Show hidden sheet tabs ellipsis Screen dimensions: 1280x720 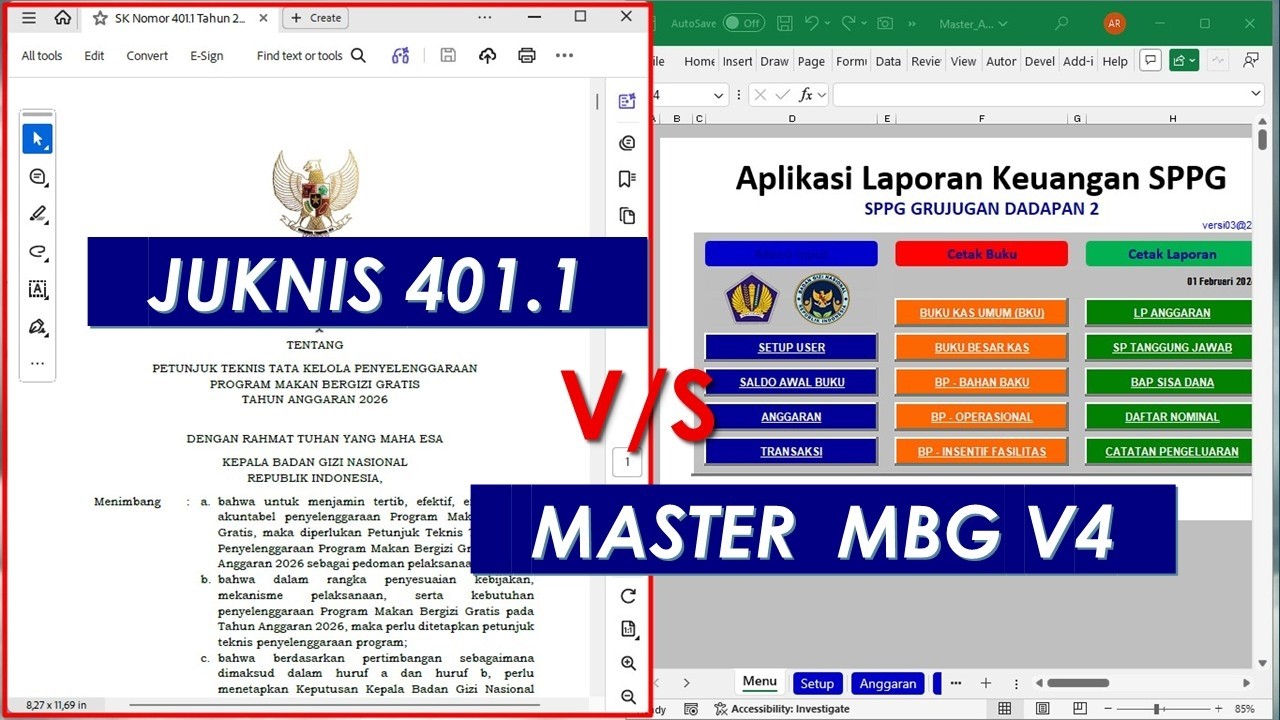[956, 683]
